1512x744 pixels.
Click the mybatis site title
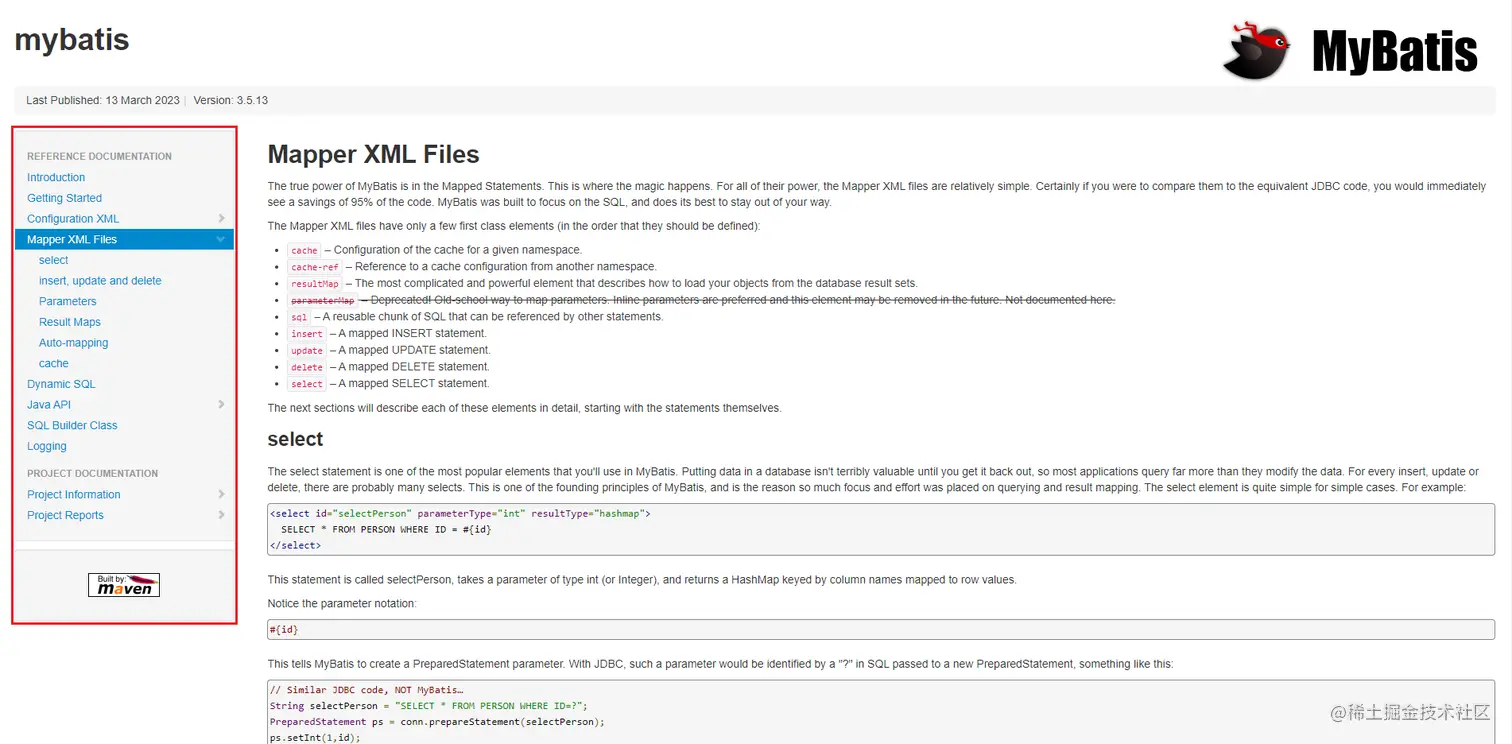72,40
